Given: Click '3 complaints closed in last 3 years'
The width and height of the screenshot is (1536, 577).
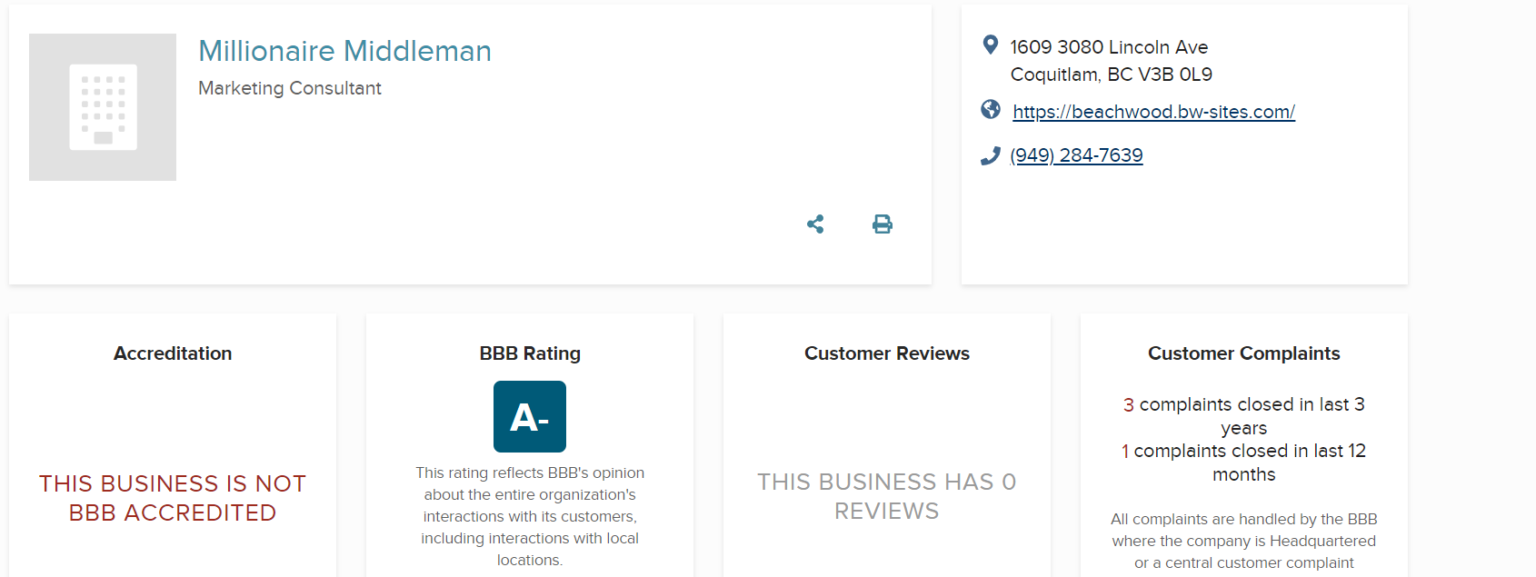Looking at the screenshot, I should [1244, 416].
